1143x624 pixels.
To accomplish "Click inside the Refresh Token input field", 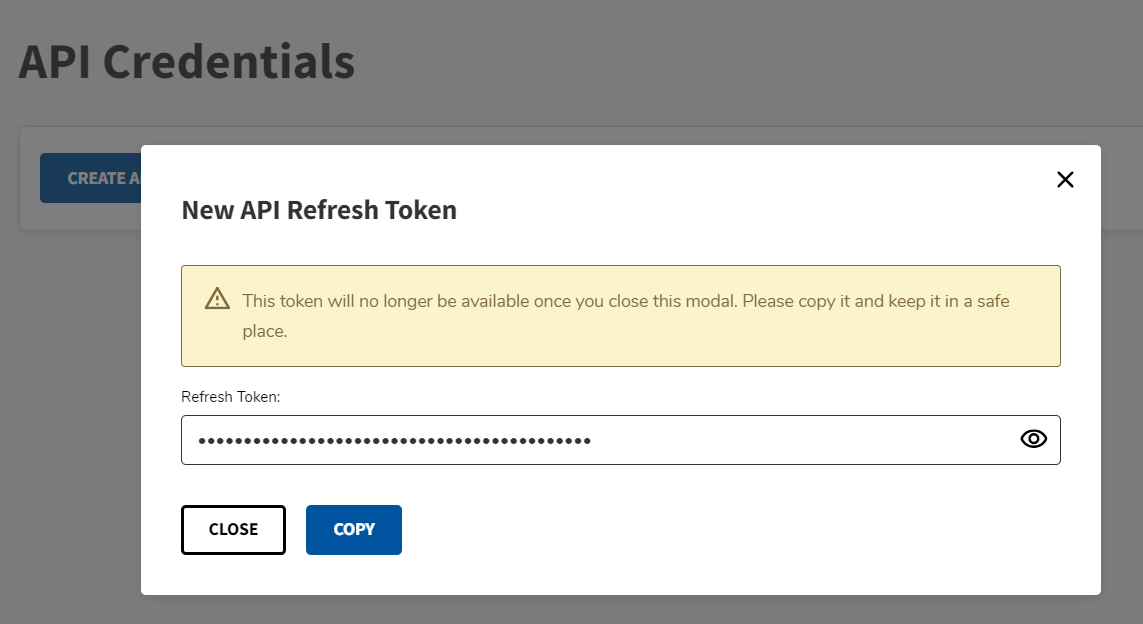I will (x=800, y=440).
